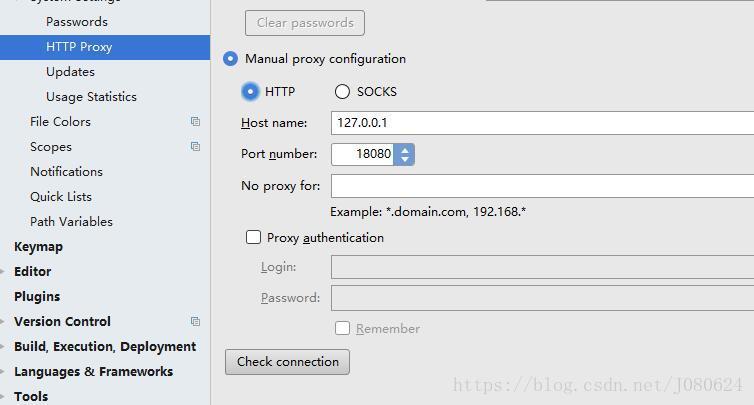This screenshot has width=754, height=405.
Task: Open the Updates settings page
Action: coord(70,72)
